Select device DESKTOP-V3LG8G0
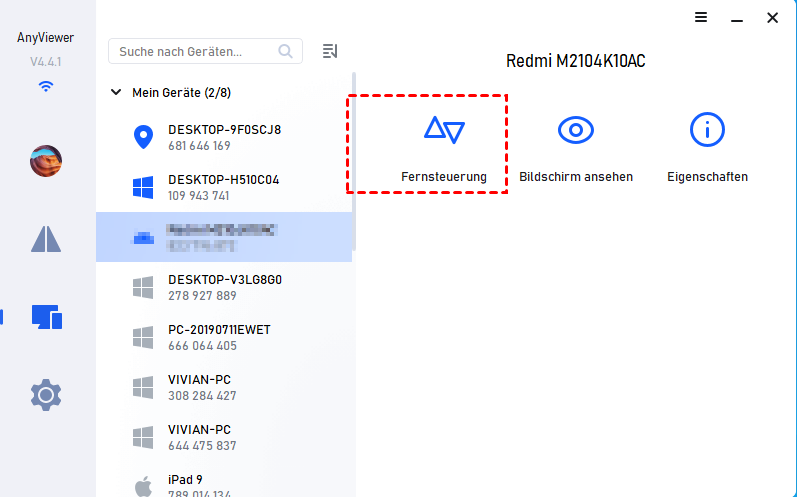This screenshot has height=497, width=797. tap(224, 288)
